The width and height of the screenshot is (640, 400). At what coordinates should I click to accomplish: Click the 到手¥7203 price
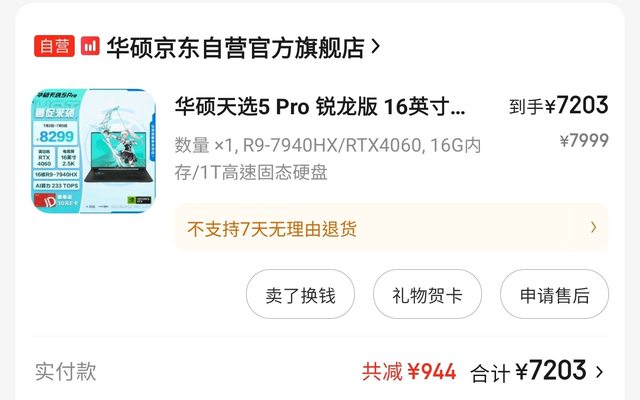[x=558, y=105]
